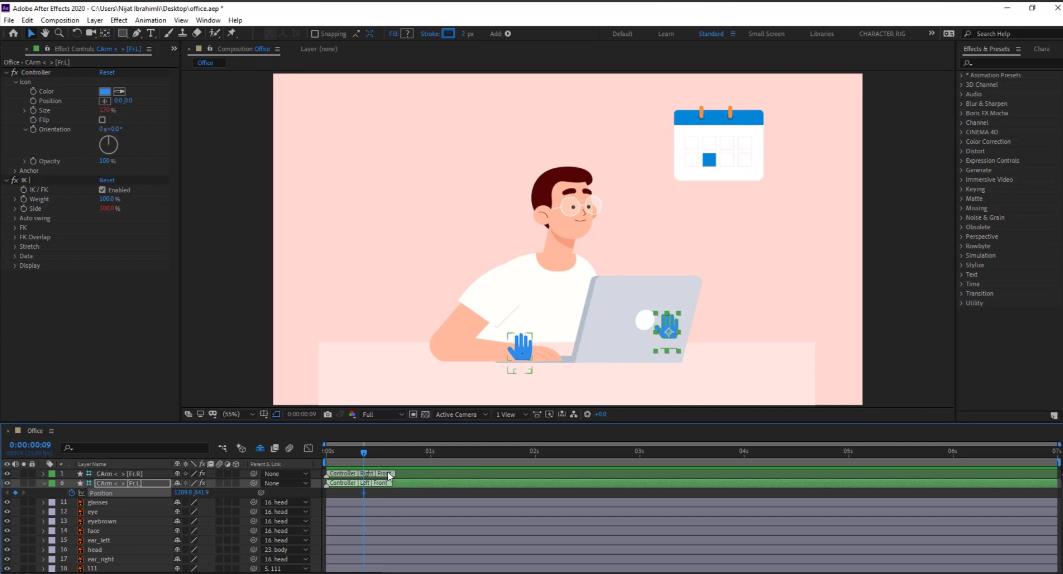This screenshot has width=1063, height=574.
Task: Click the region of interest icon
Action: pos(413,414)
